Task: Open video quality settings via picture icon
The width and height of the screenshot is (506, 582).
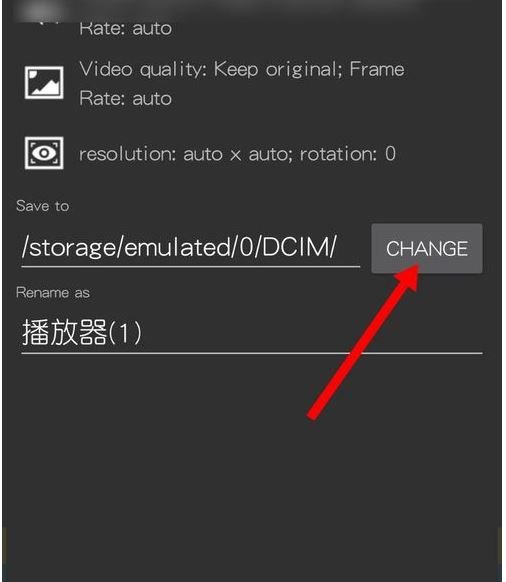Action: coord(44,82)
